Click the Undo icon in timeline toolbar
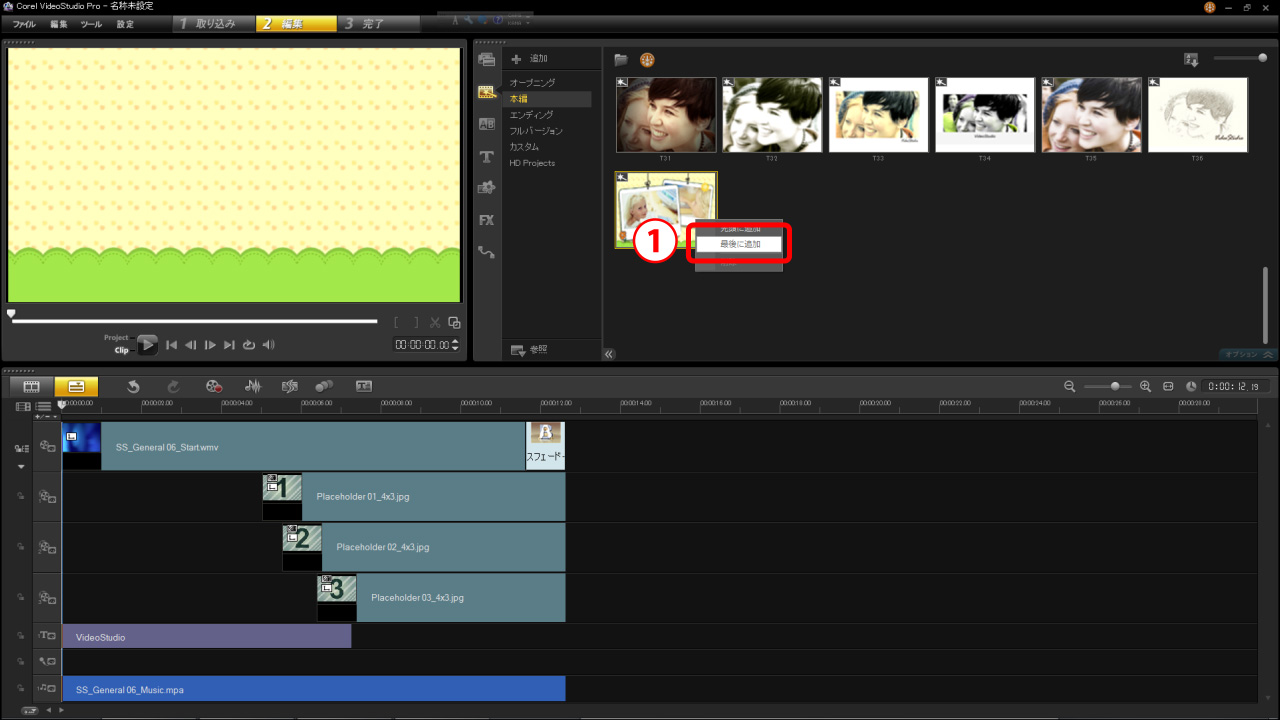 pyautogui.click(x=133, y=386)
